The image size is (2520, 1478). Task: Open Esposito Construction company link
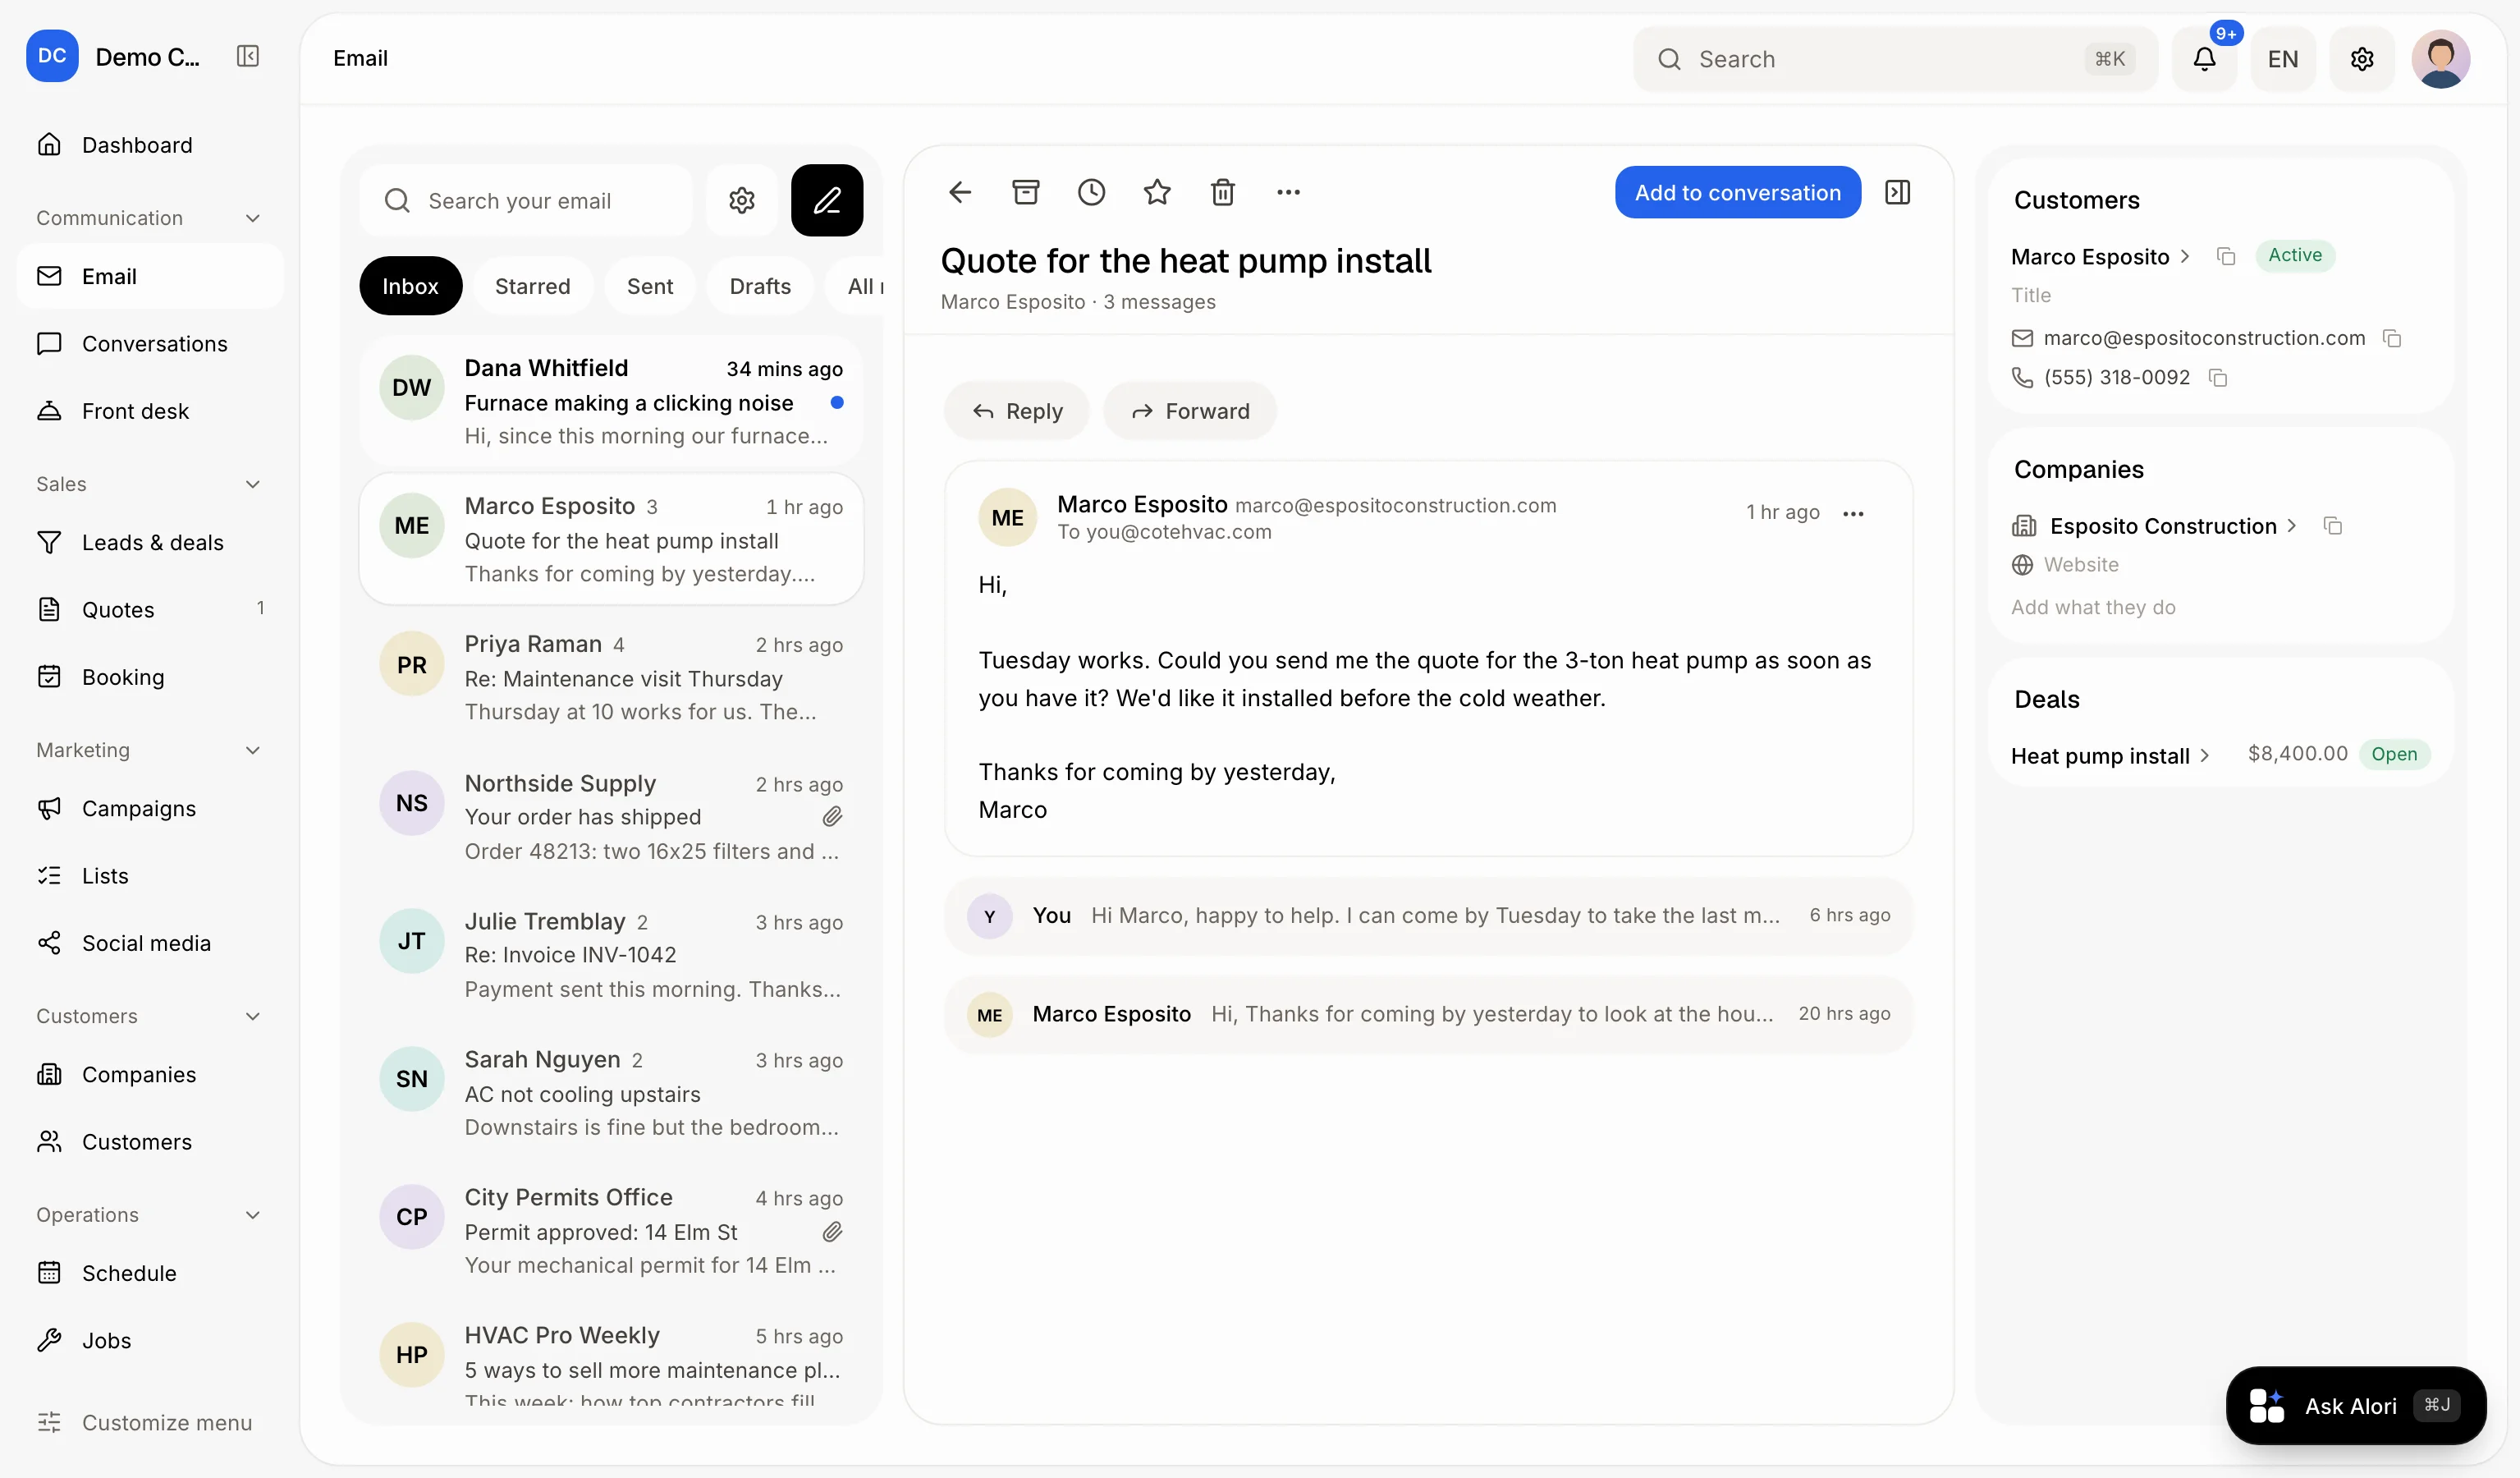[x=2172, y=526]
